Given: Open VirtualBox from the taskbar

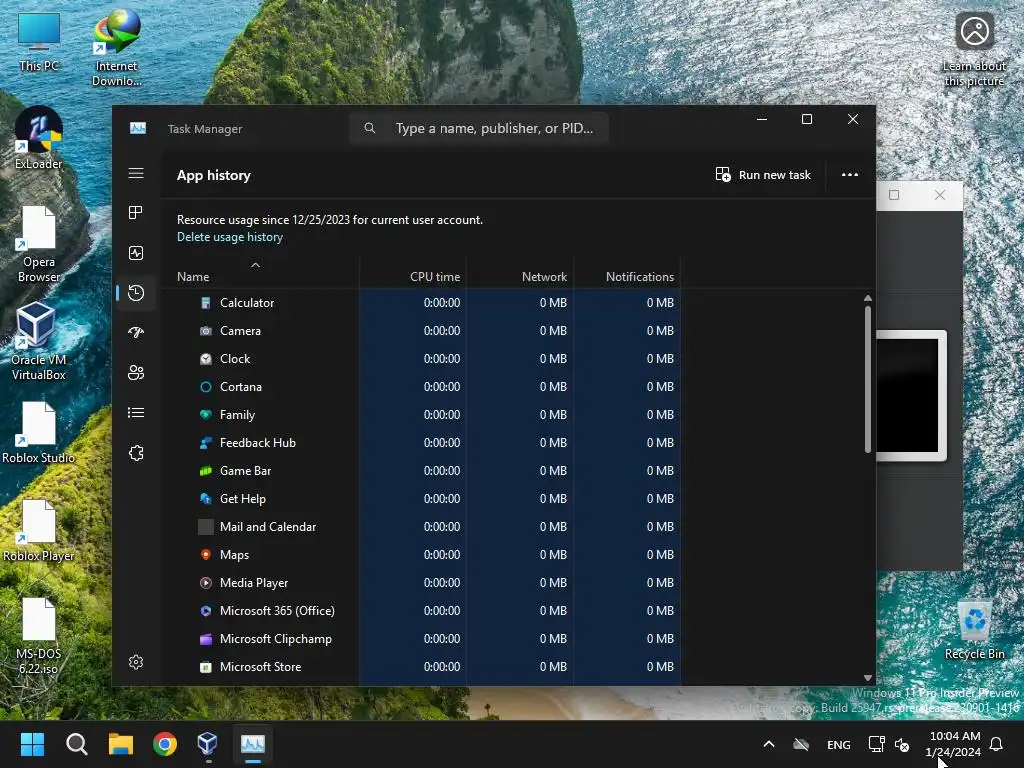Looking at the screenshot, I should pos(208,744).
